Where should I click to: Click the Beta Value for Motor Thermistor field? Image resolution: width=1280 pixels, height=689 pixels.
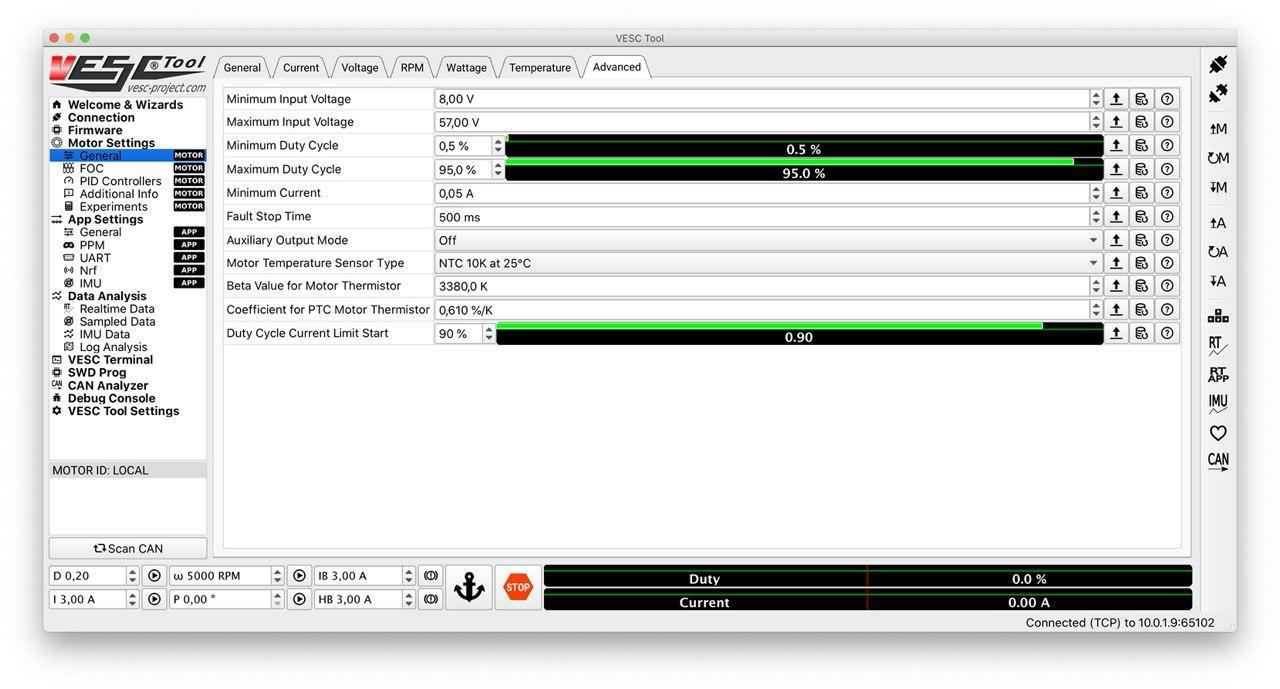761,286
